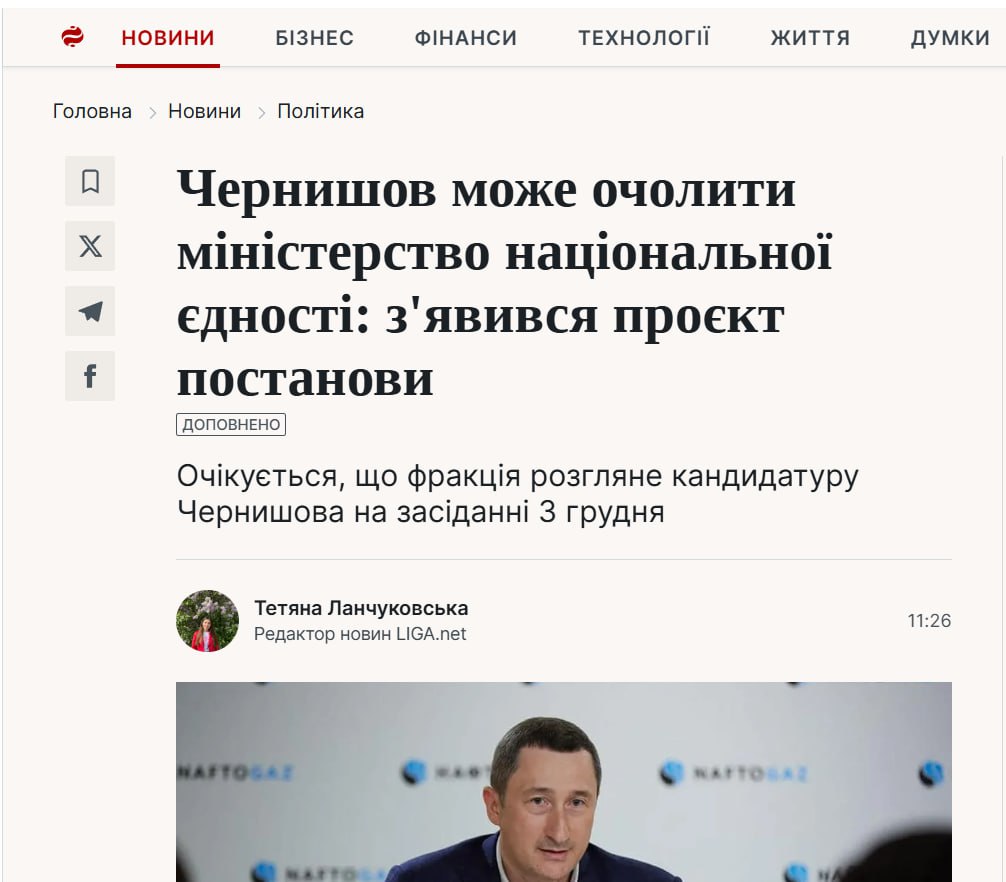Click the article headline about Чернишов
The height and width of the screenshot is (882, 1006).
click(x=504, y=283)
